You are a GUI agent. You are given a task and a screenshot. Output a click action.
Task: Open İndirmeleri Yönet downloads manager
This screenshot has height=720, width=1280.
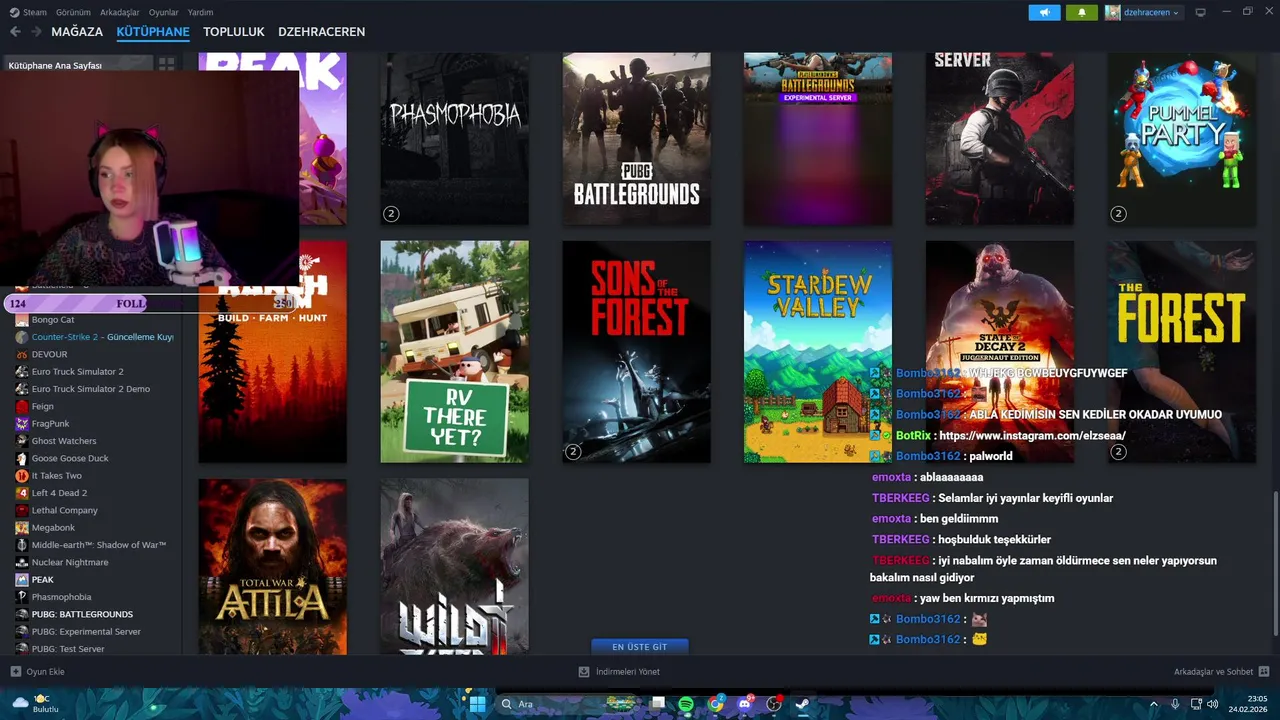point(620,672)
